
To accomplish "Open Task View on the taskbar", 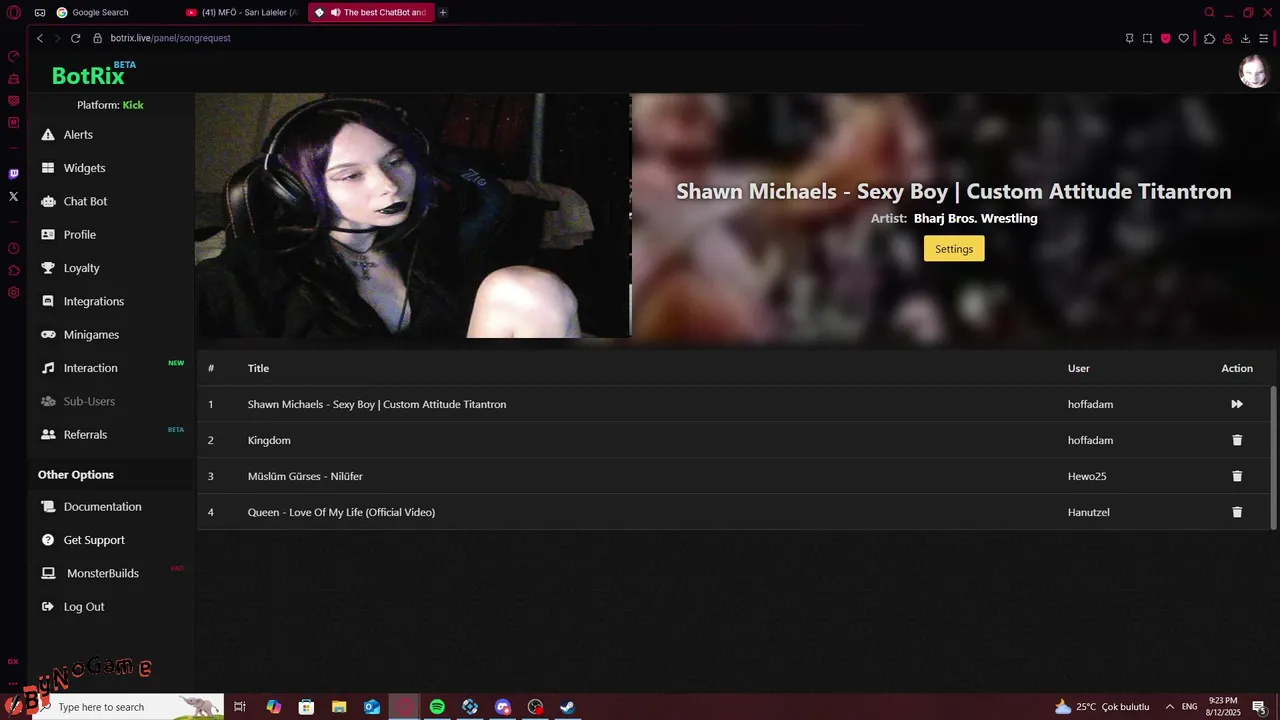I will pos(240,707).
